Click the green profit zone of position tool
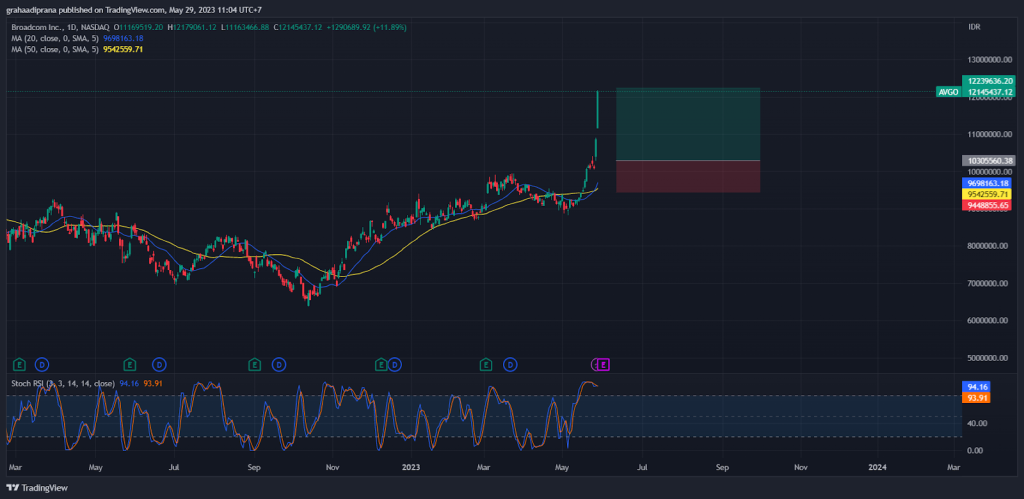1024x499 pixels. tap(688, 124)
